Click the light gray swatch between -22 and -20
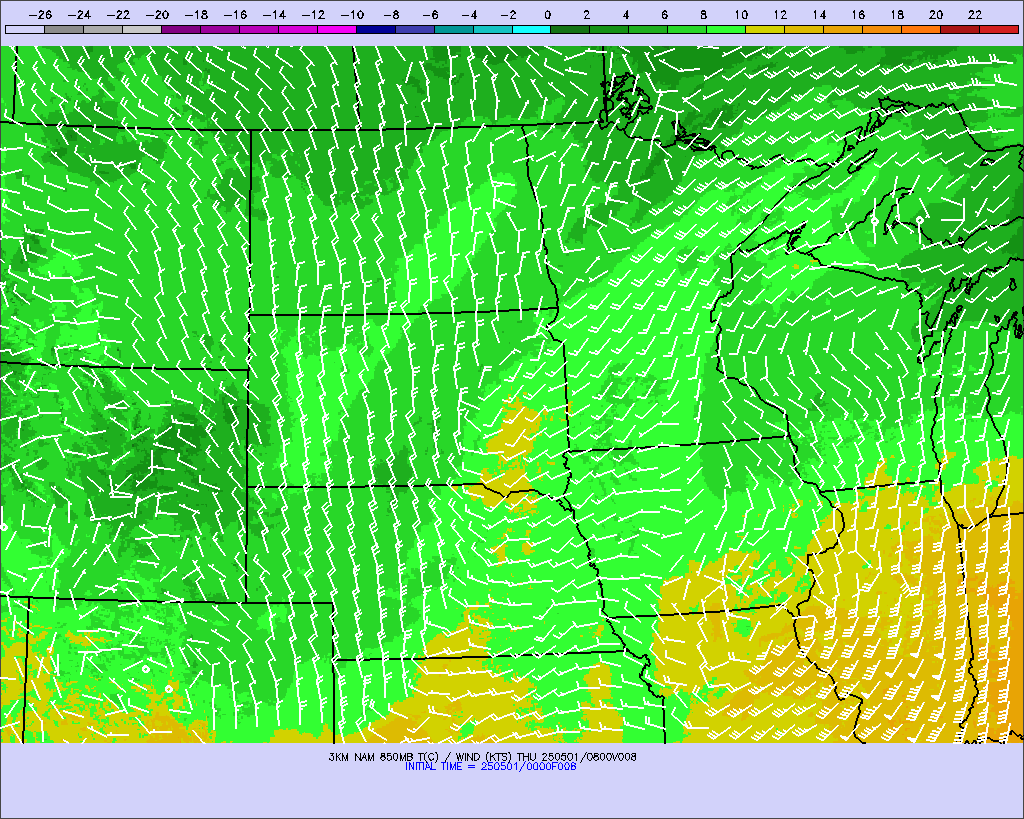1024x819 pixels. click(142, 29)
